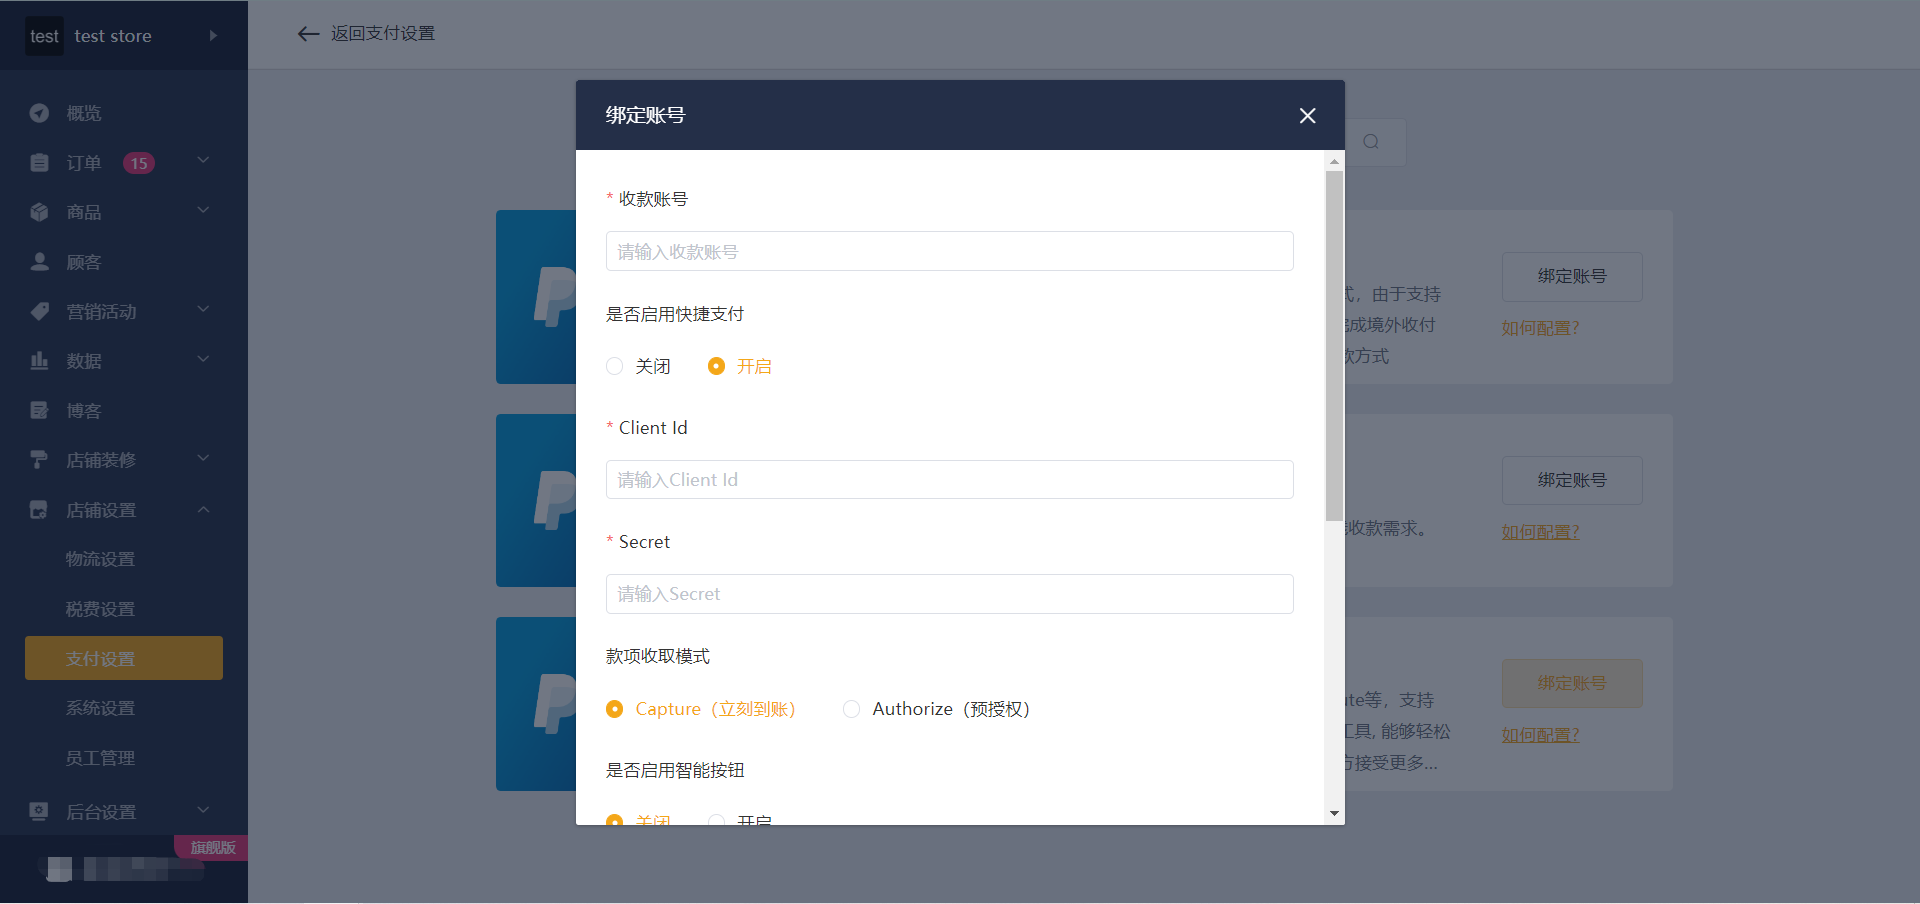Click the 旗舰版 edition badge
Screen dimensions: 1920x904
212,848
